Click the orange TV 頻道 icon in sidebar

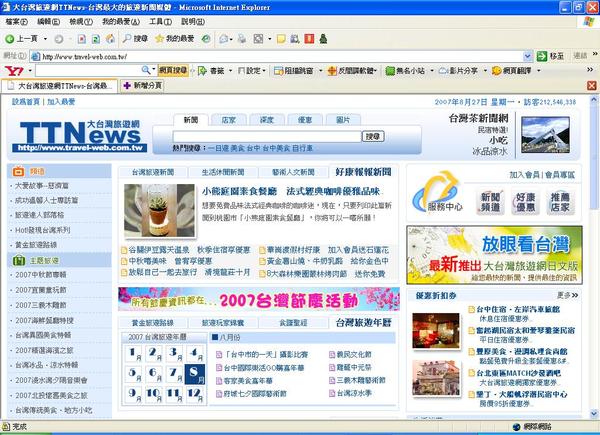click(18, 171)
